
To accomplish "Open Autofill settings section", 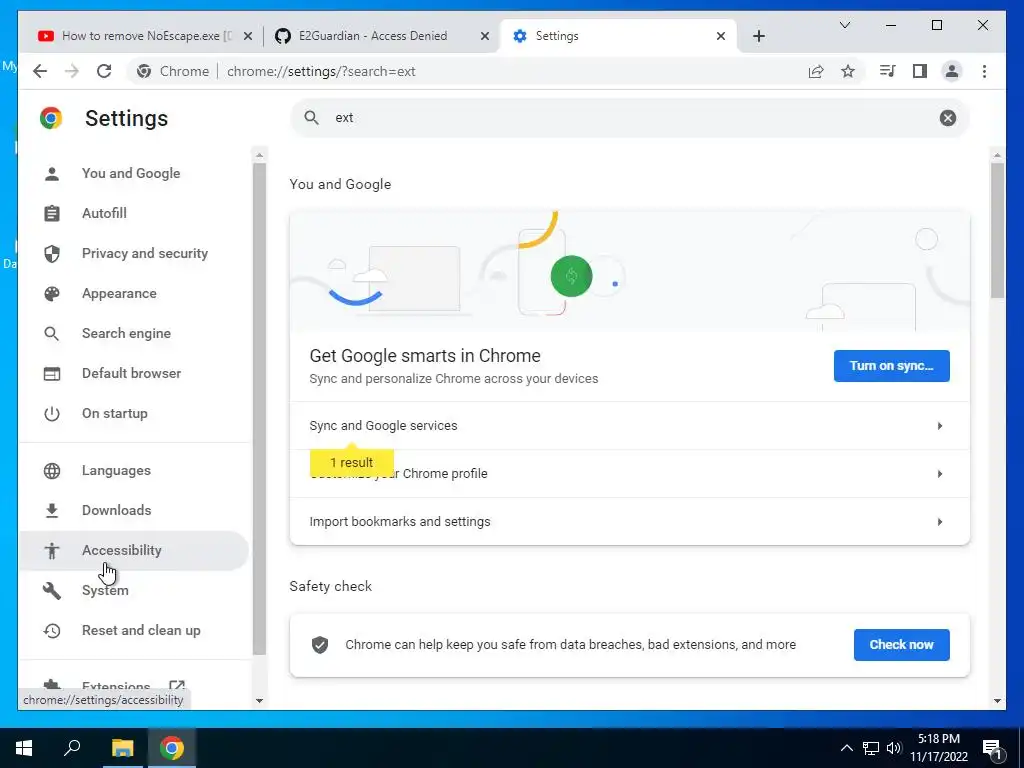I will coord(134,213).
